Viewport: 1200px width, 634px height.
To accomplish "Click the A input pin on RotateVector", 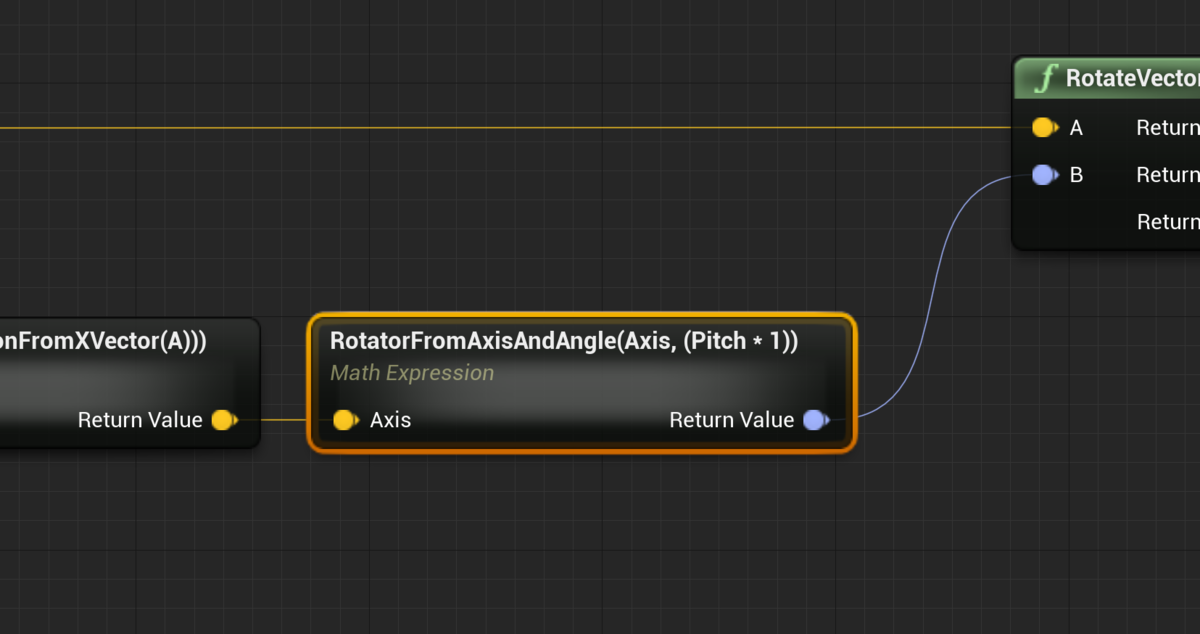I will tap(1045, 127).
